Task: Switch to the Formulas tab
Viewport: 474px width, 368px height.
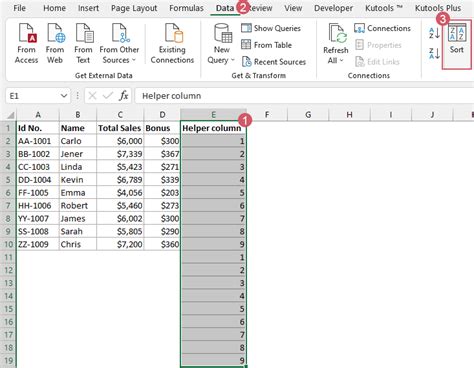Action: click(x=186, y=8)
